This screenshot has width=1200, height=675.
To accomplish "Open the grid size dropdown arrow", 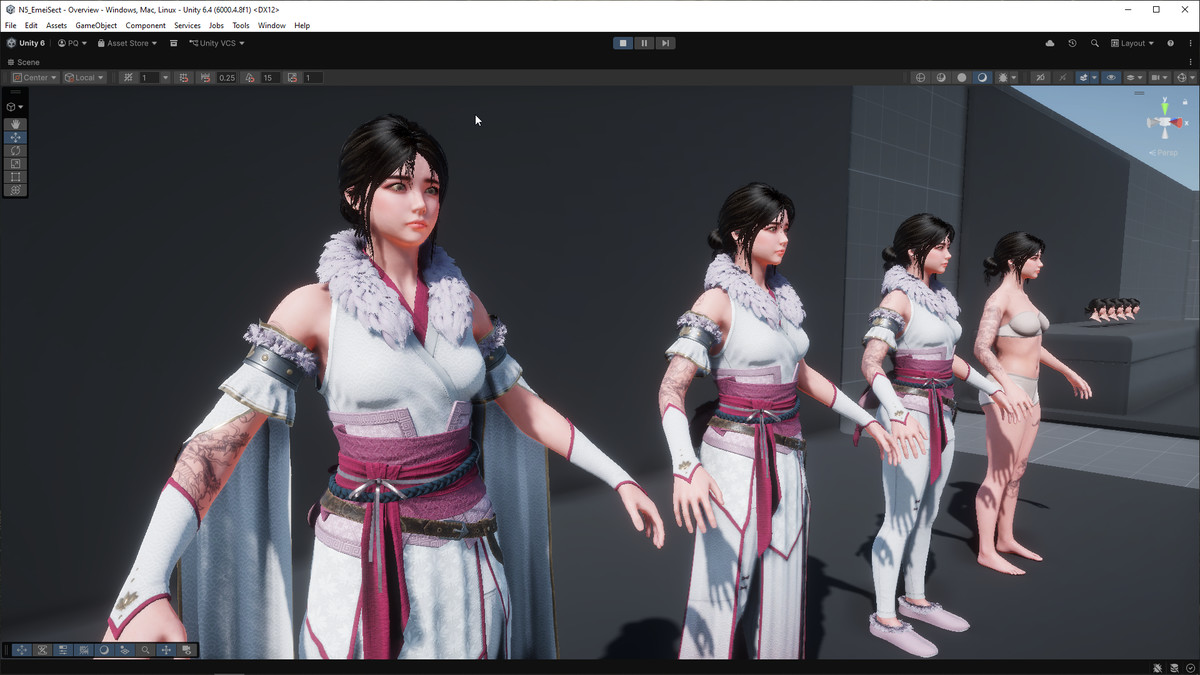I will [x=165, y=77].
